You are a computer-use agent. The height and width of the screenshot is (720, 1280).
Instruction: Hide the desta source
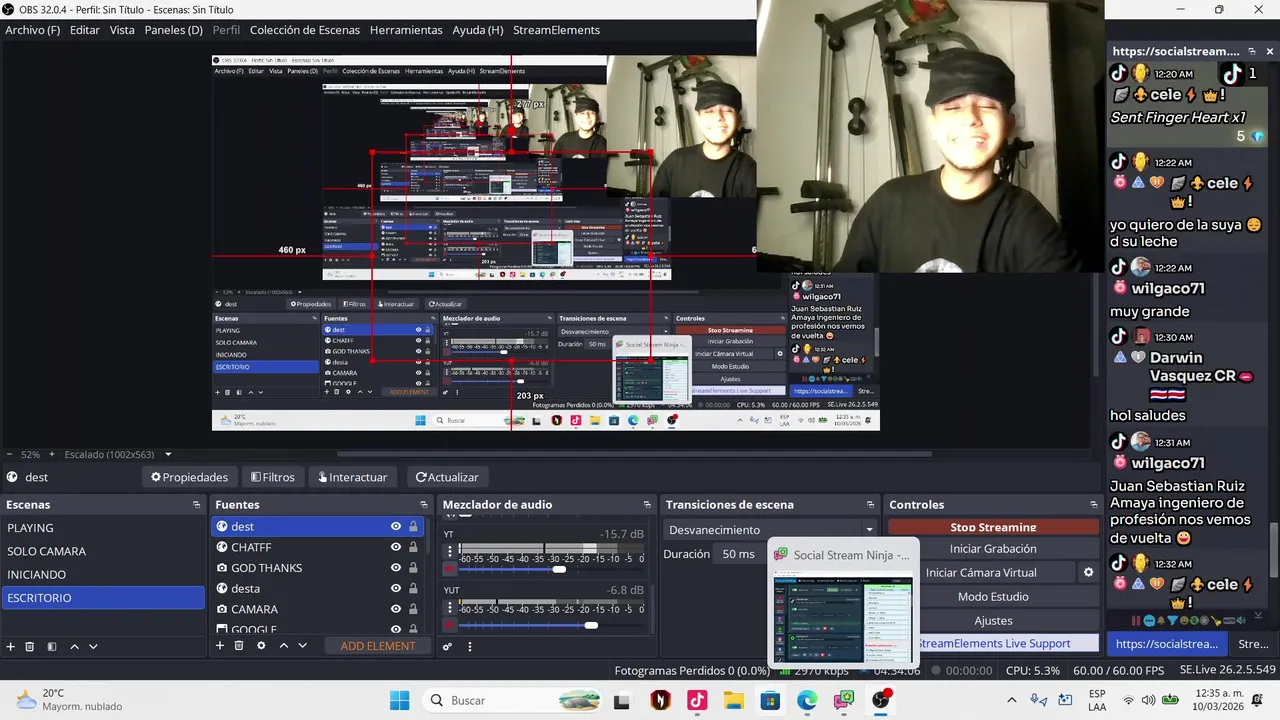click(x=396, y=588)
